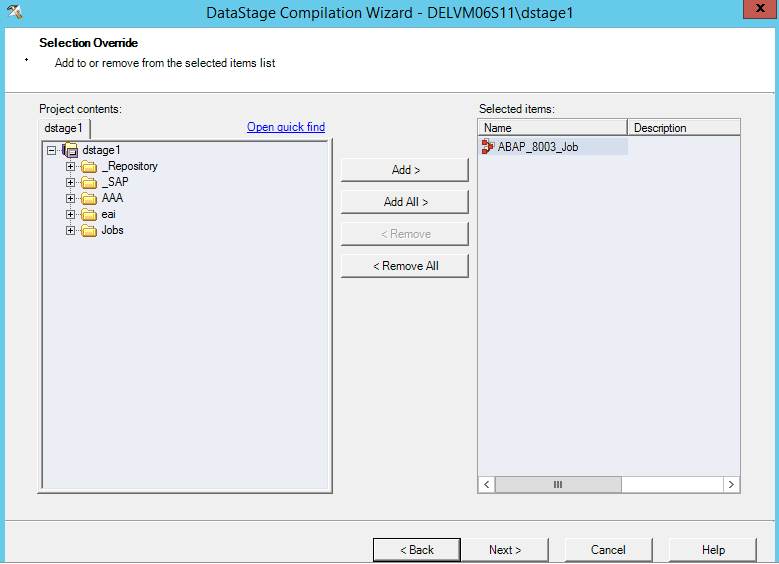Expand the eai folder

(71, 215)
